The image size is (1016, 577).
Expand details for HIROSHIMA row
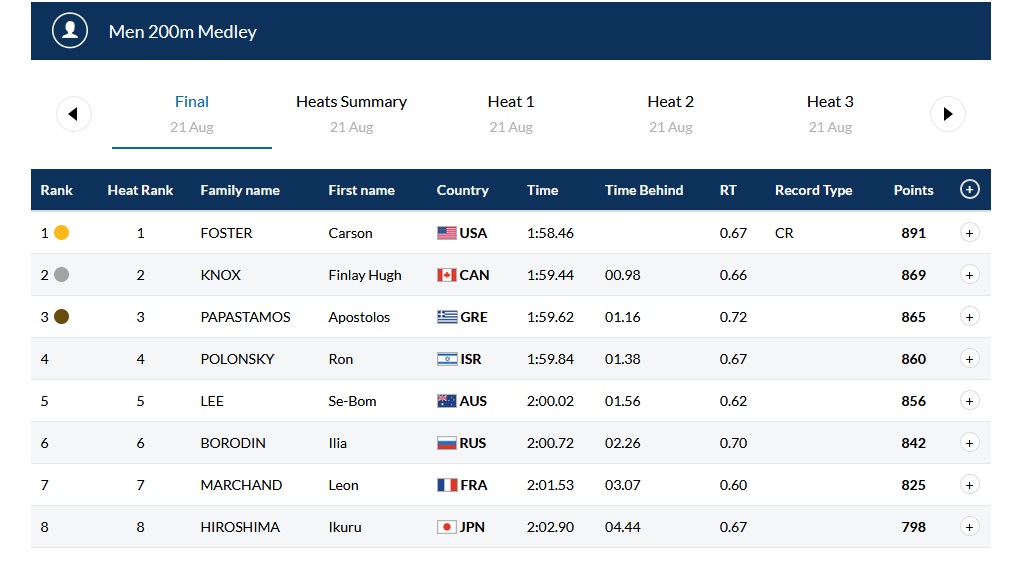coord(968,527)
